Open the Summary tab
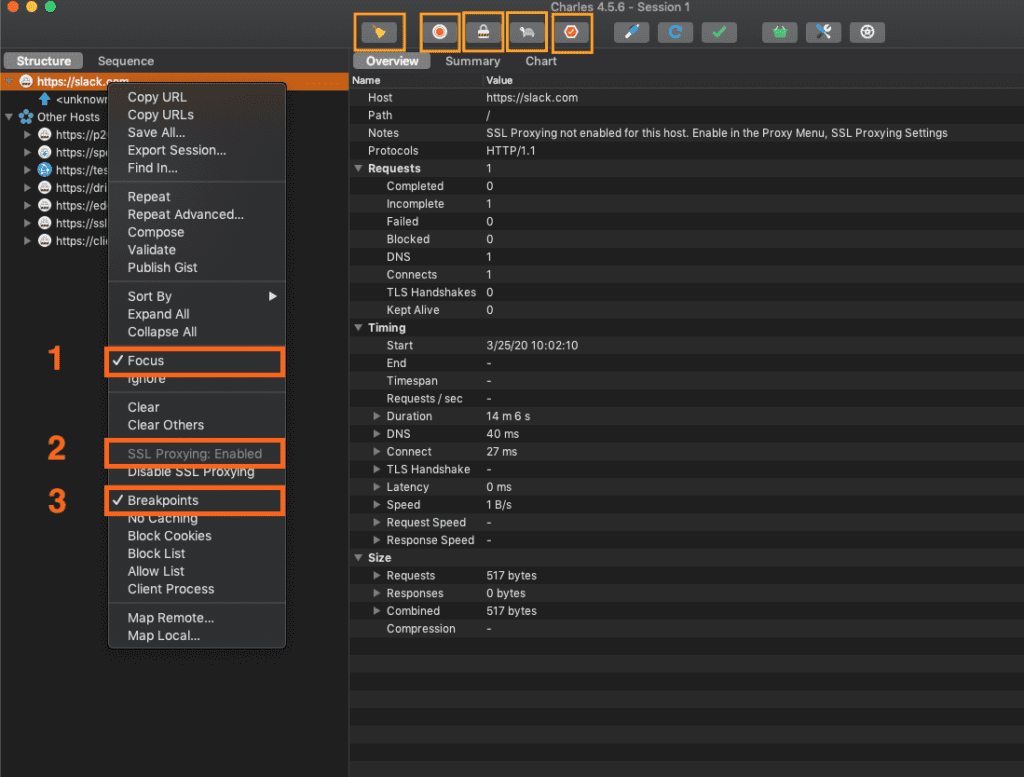The image size is (1024, 777). (x=472, y=61)
